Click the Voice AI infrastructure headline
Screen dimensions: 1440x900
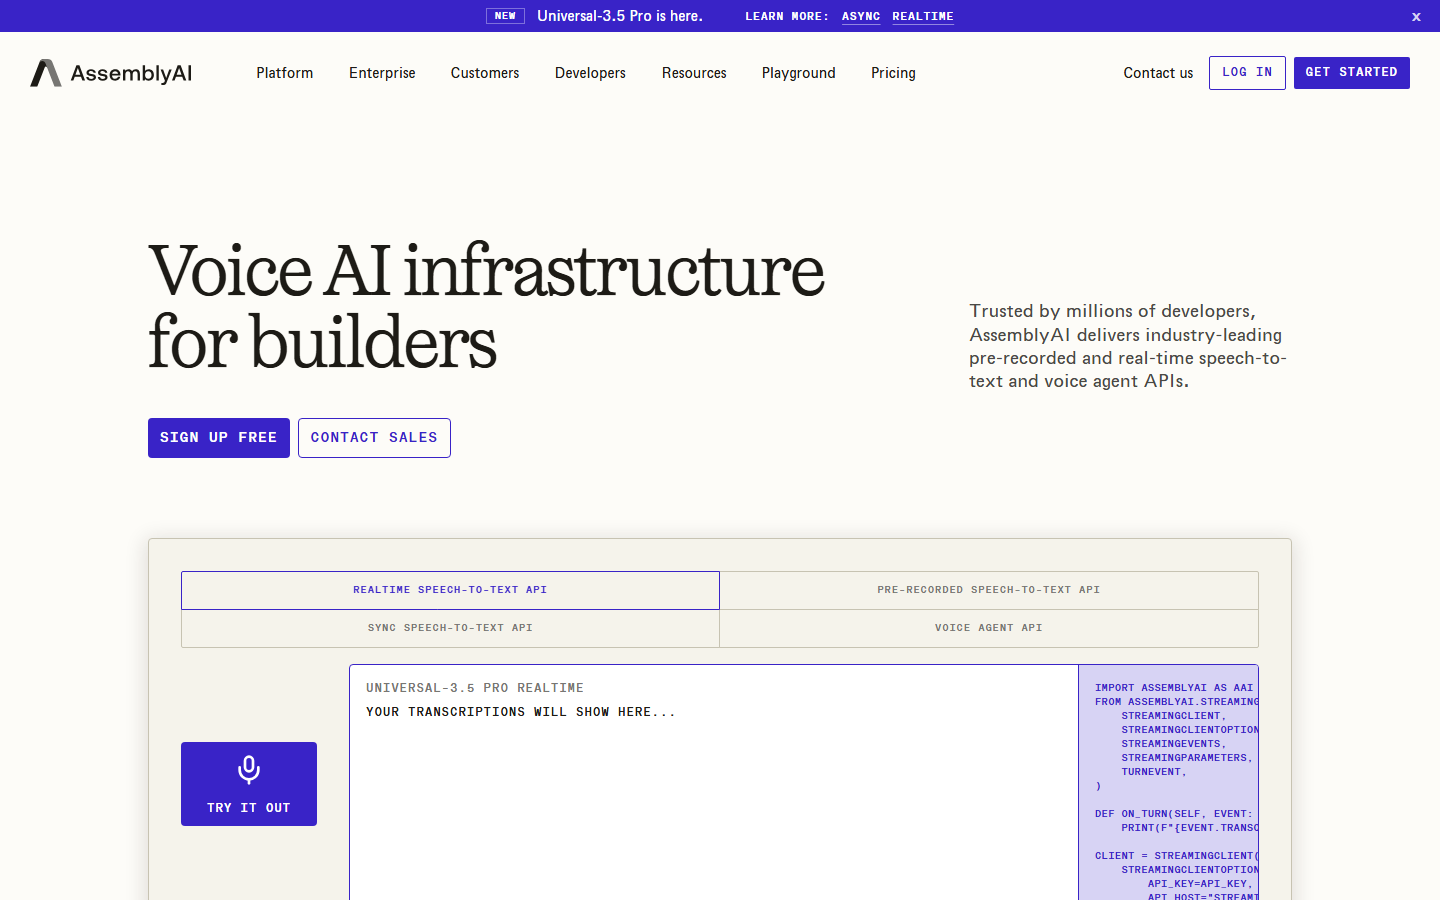tap(486, 307)
